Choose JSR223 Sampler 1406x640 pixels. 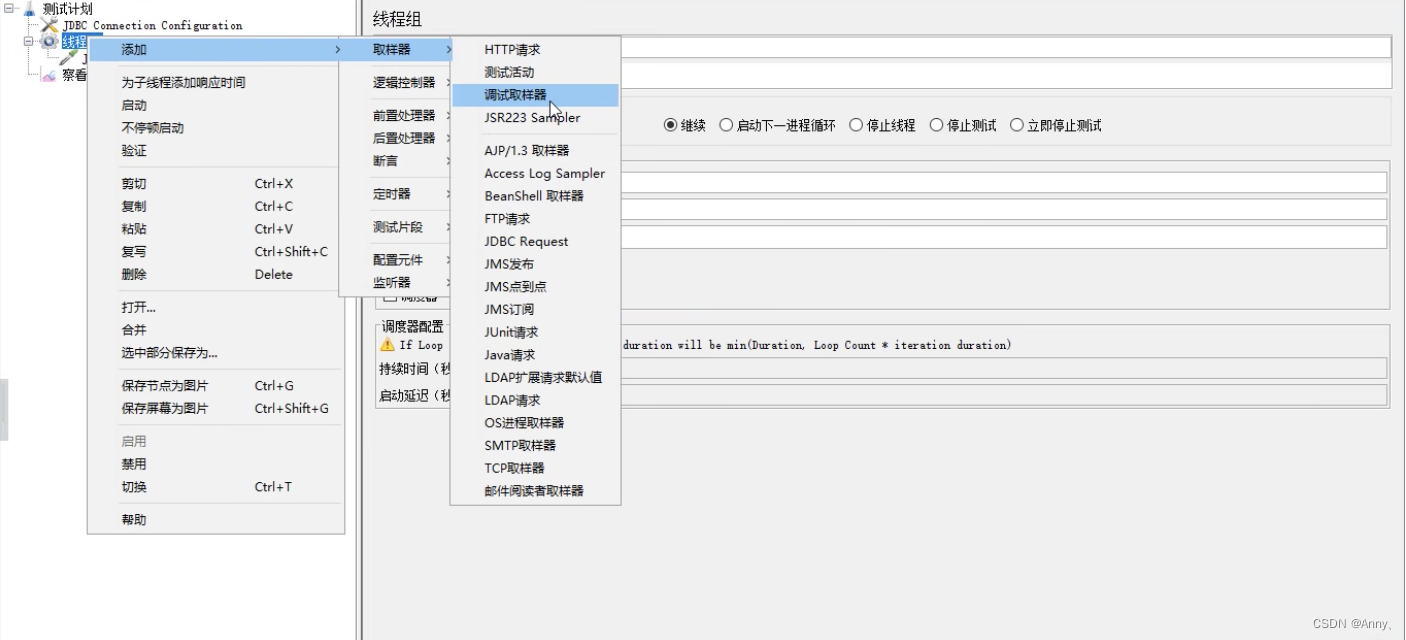point(535,118)
